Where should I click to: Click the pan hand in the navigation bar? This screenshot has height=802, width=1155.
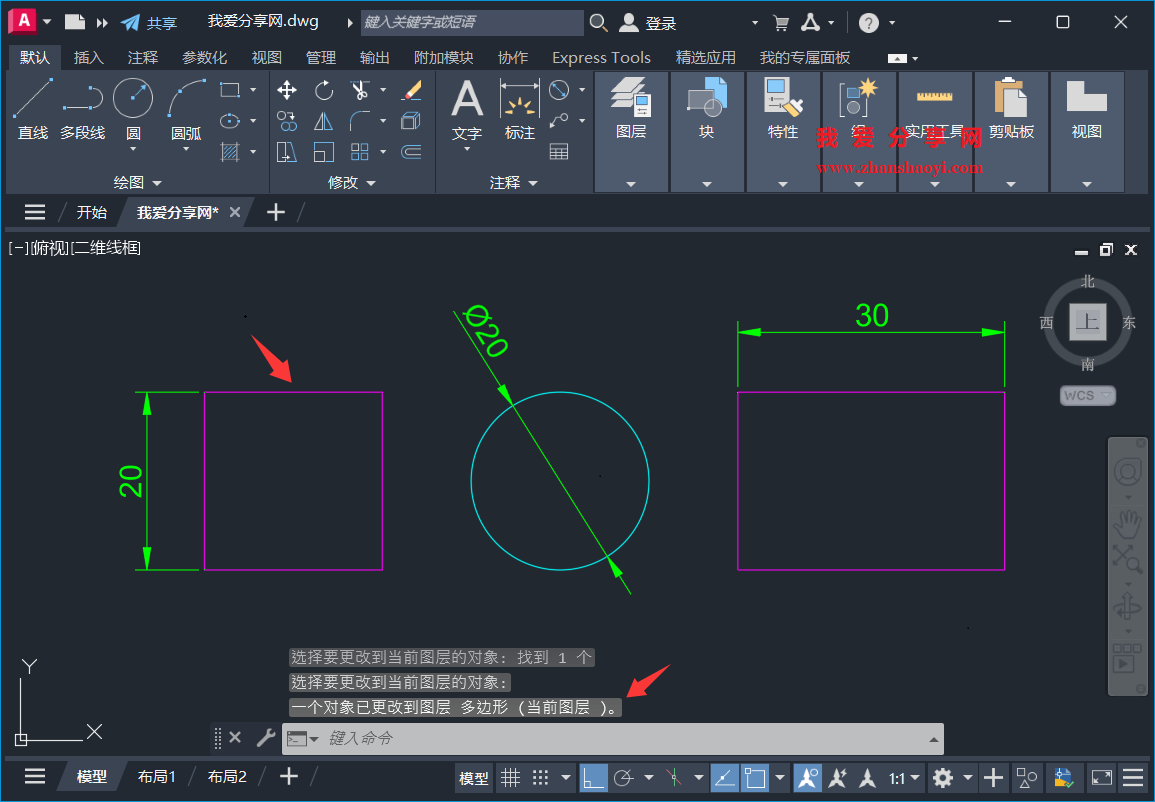(1127, 521)
